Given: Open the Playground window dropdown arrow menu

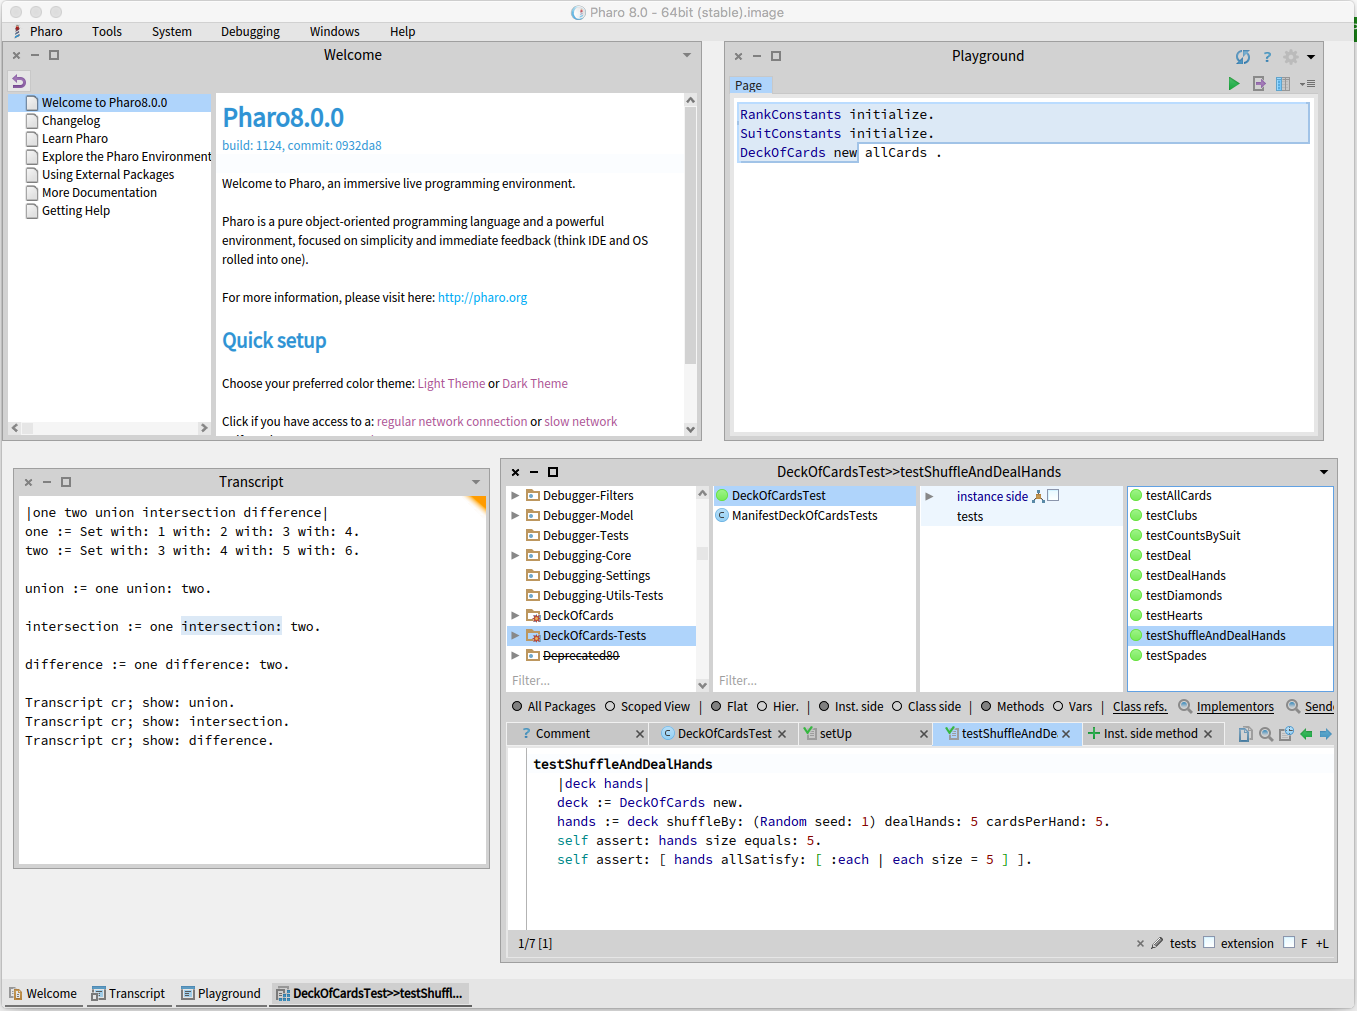Looking at the screenshot, I should [x=1311, y=57].
